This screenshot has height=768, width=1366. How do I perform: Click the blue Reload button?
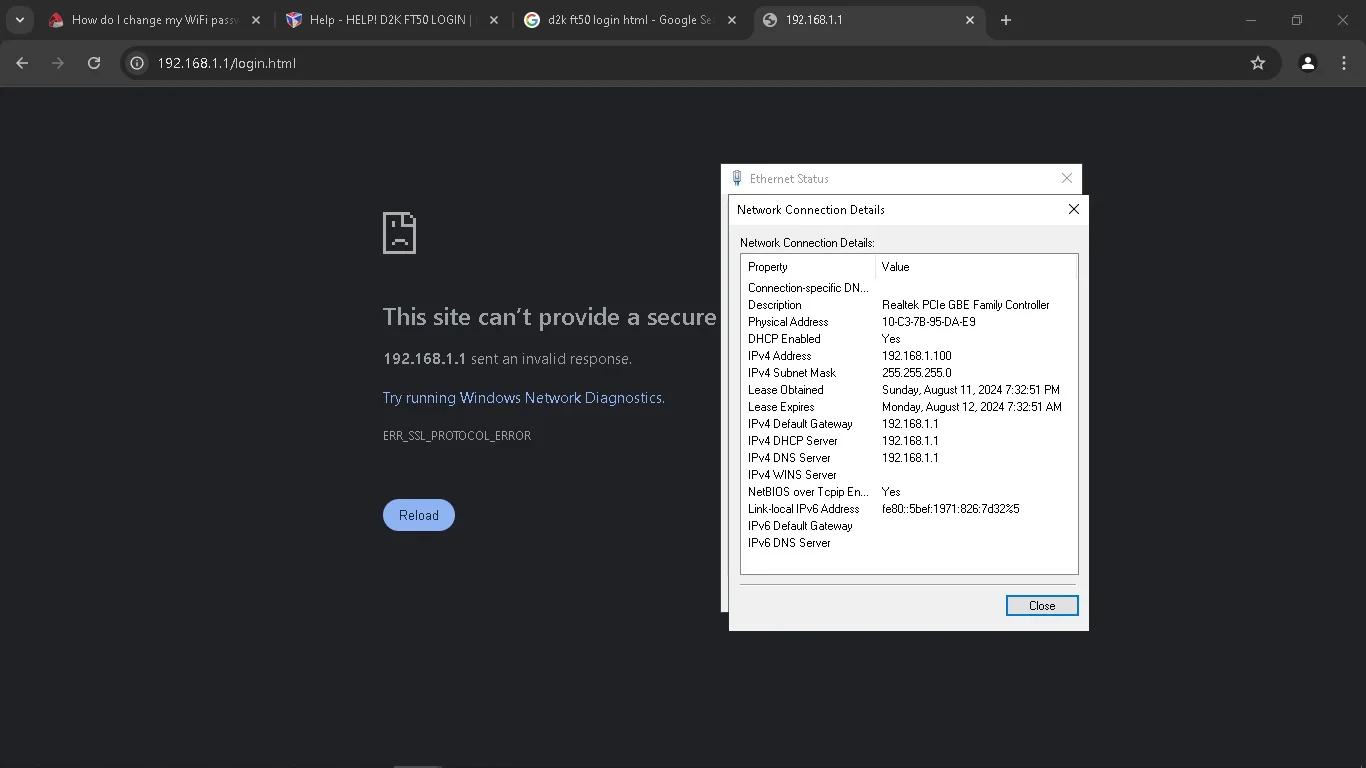pyautogui.click(x=419, y=515)
